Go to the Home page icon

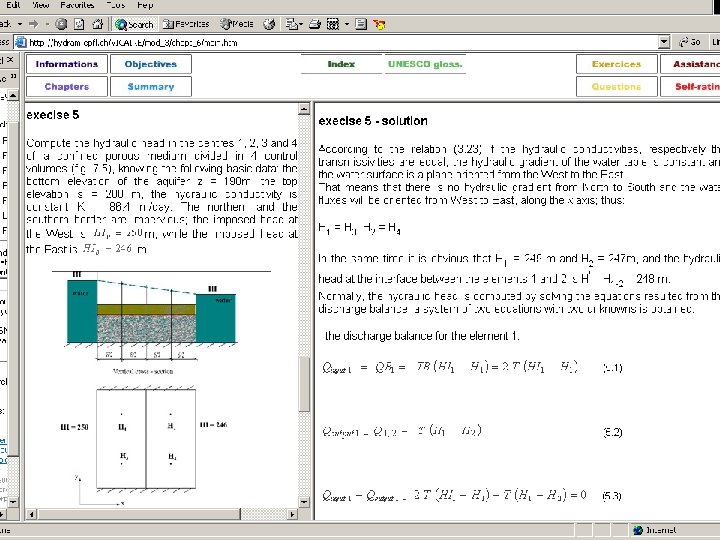97,24
